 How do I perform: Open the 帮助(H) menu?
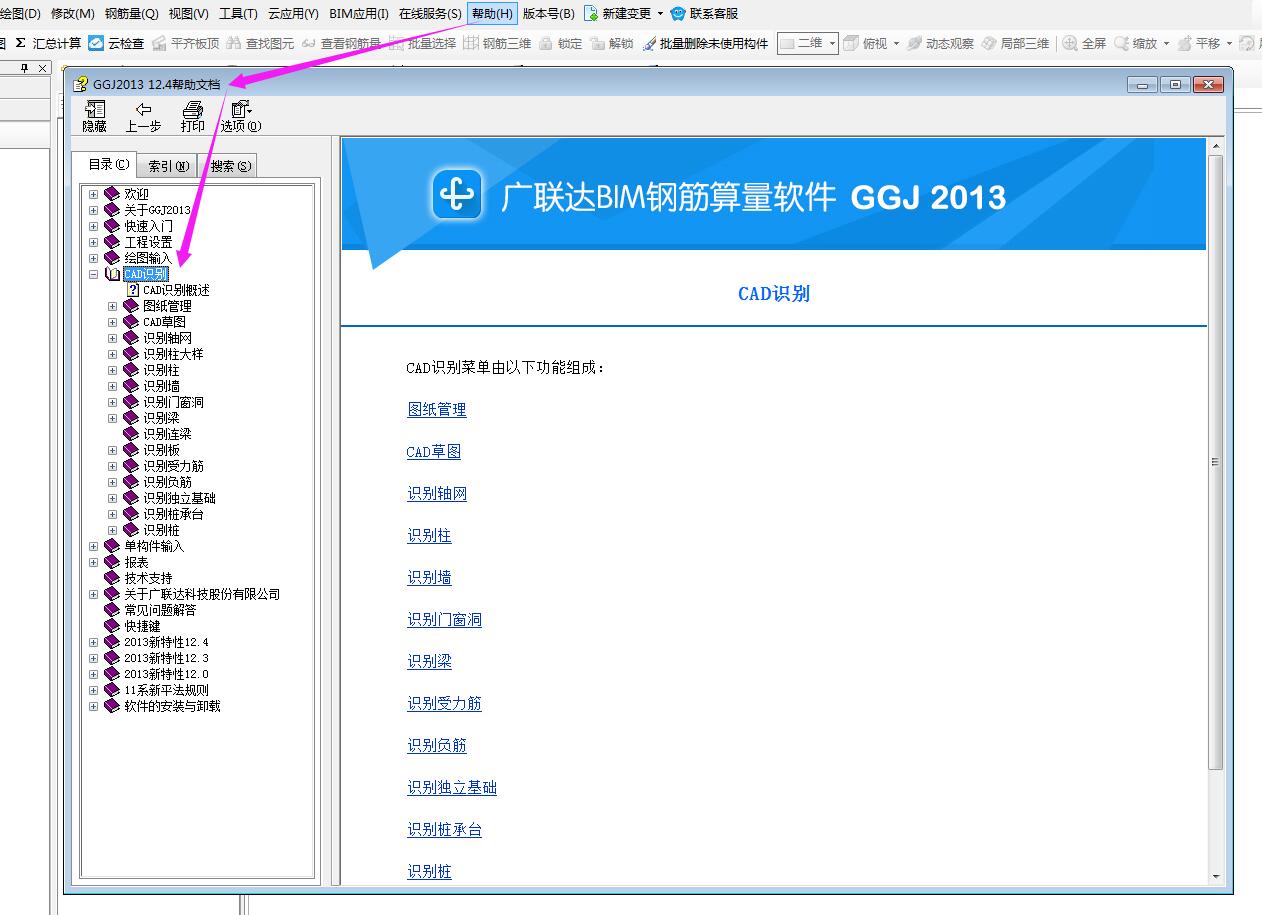(x=492, y=13)
